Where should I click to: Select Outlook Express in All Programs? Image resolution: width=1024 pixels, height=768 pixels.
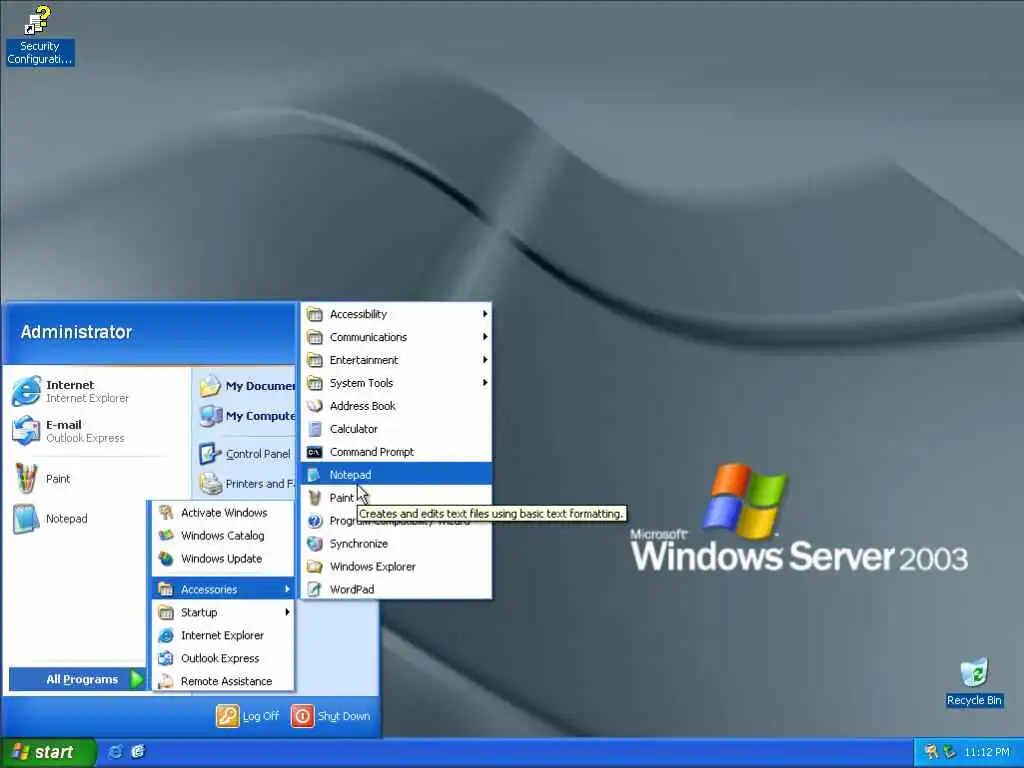click(223, 658)
